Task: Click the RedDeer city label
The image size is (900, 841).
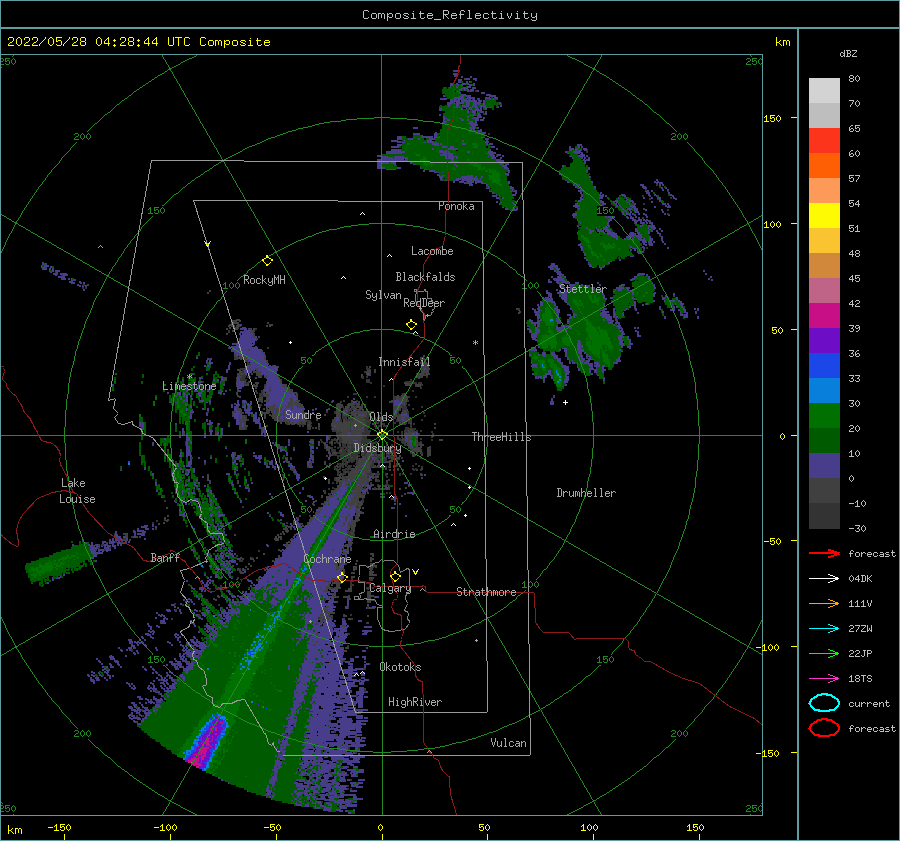Action: tap(424, 303)
